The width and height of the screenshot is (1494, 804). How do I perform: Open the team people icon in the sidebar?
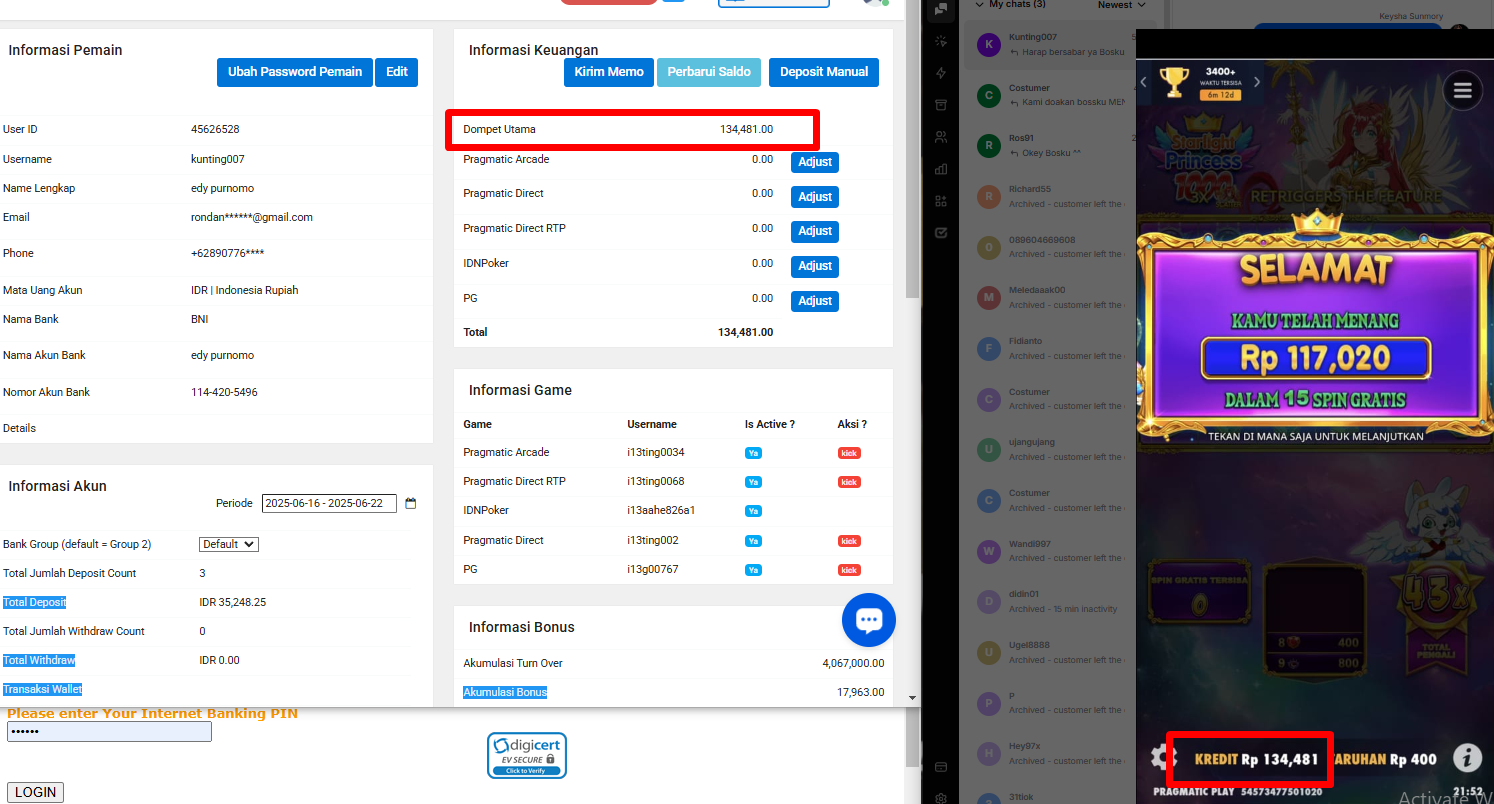(940, 137)
